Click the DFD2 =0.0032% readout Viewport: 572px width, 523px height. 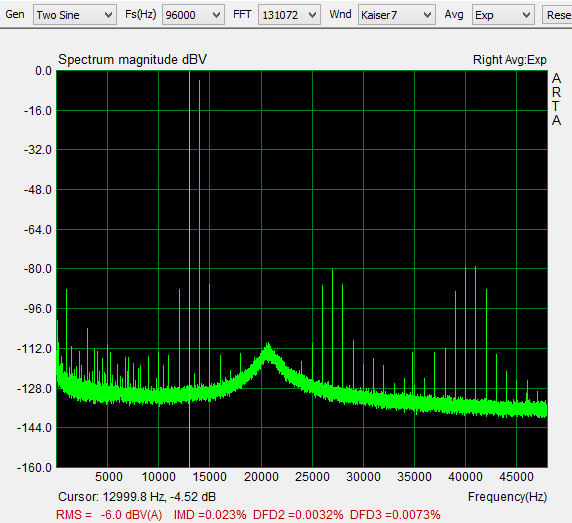click(298, 515)
